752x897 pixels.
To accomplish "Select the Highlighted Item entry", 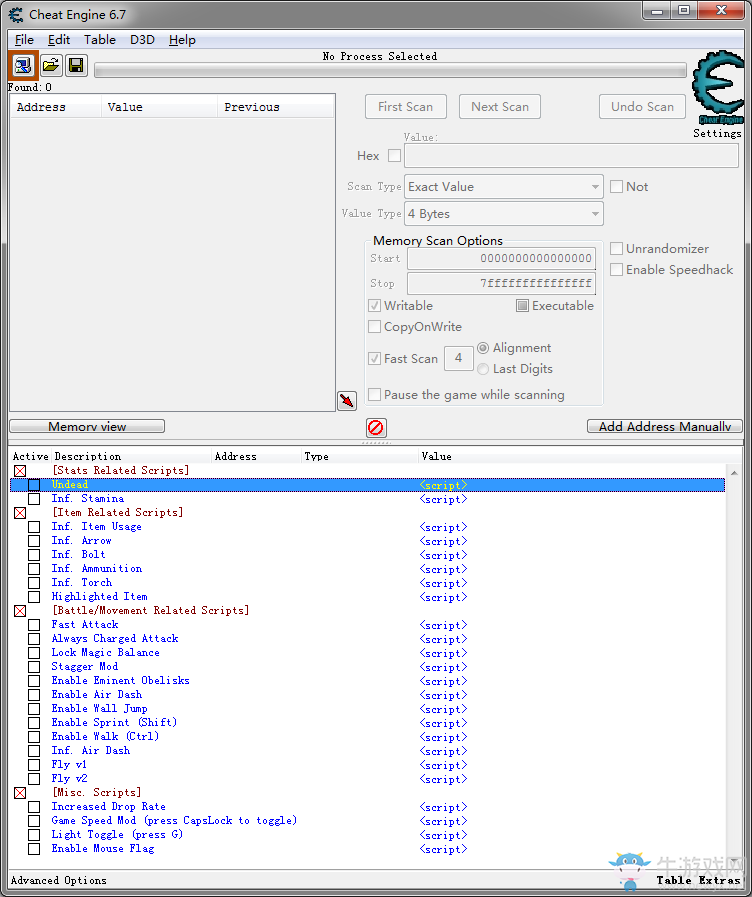I will point(100,597).
